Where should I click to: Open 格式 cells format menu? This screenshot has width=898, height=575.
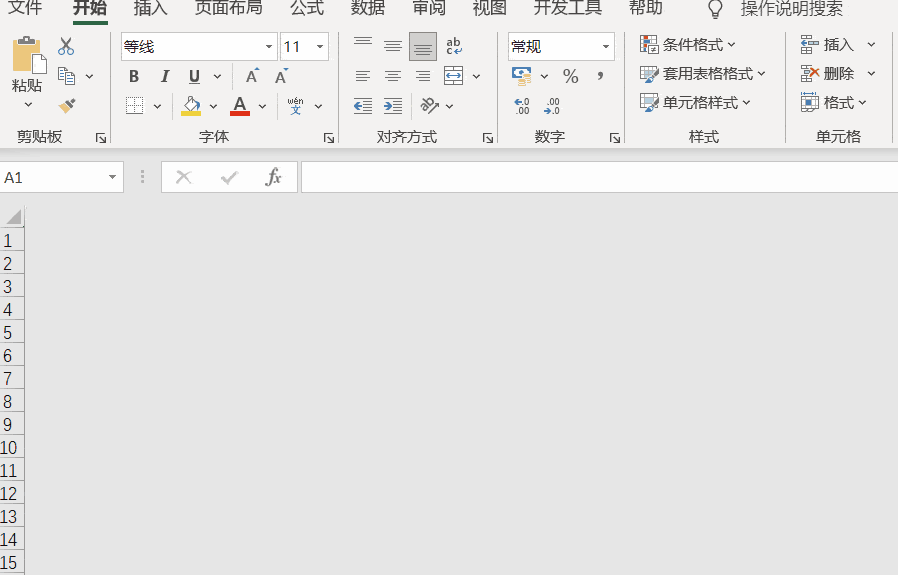tap(833, 103)
